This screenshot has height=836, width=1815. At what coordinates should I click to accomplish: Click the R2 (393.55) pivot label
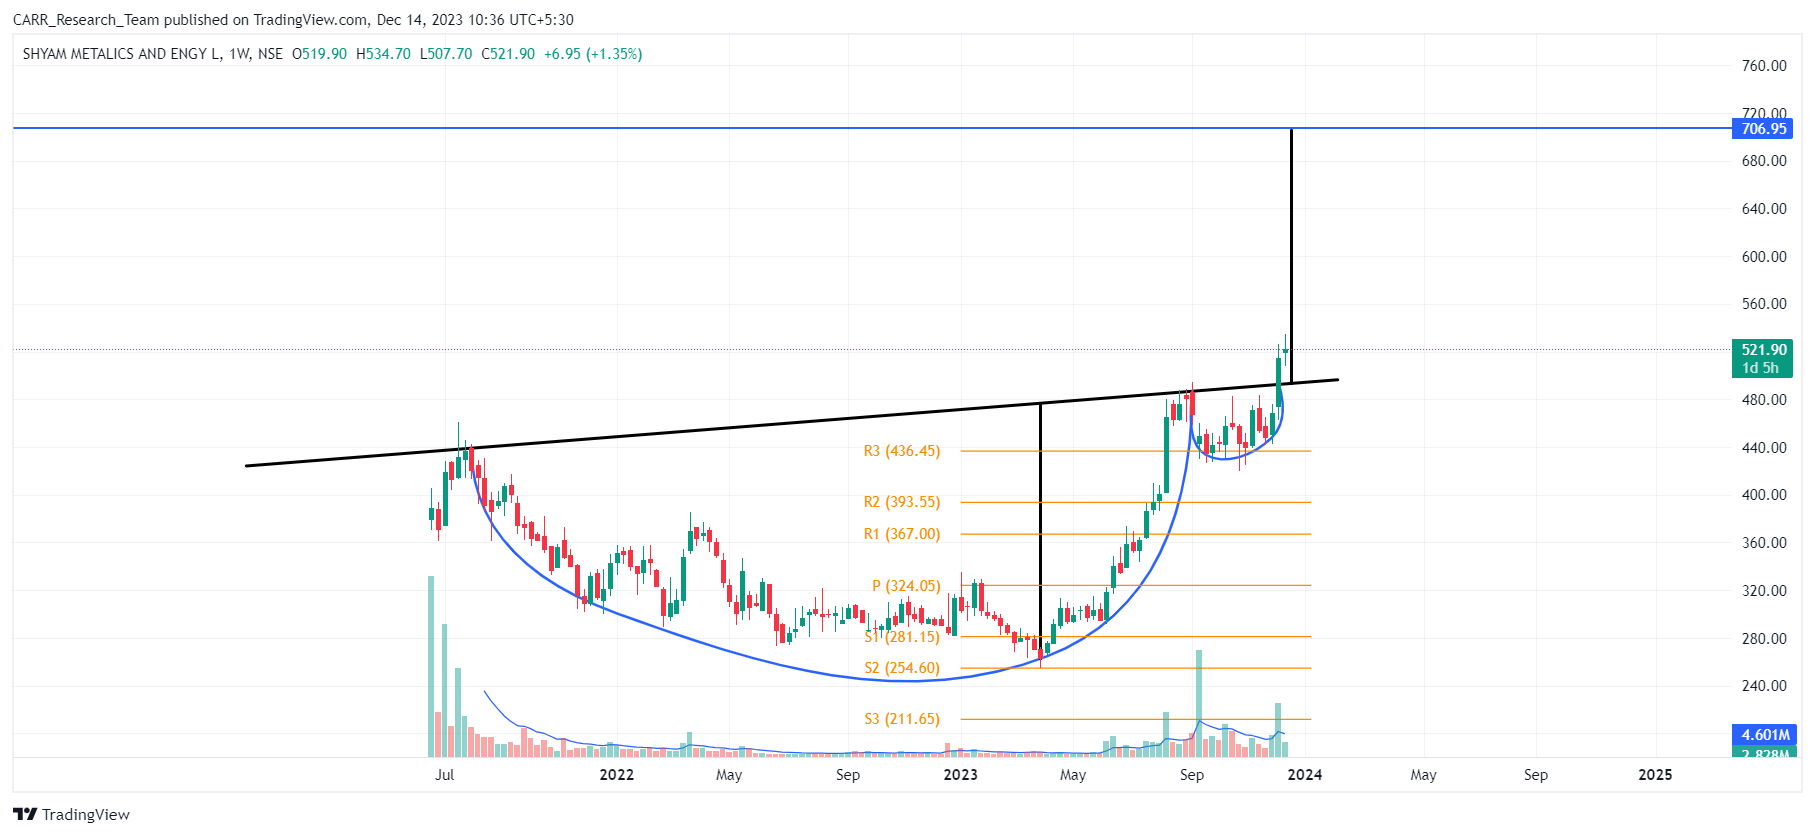click(x=902, y=502)
